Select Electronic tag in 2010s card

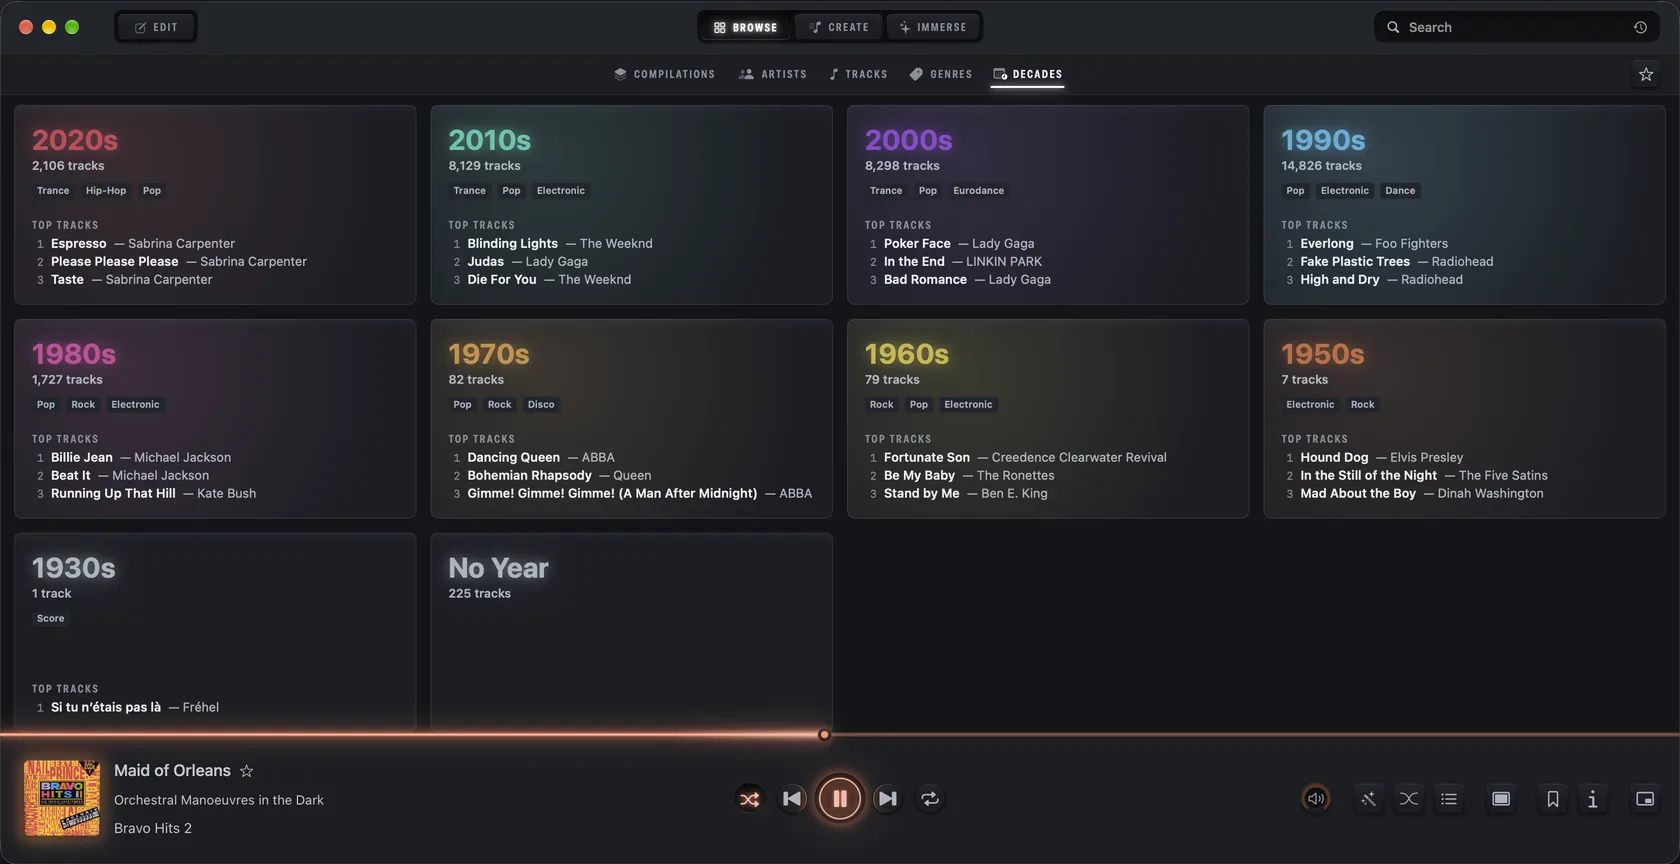pyautogui.click(x=561, y=191)
